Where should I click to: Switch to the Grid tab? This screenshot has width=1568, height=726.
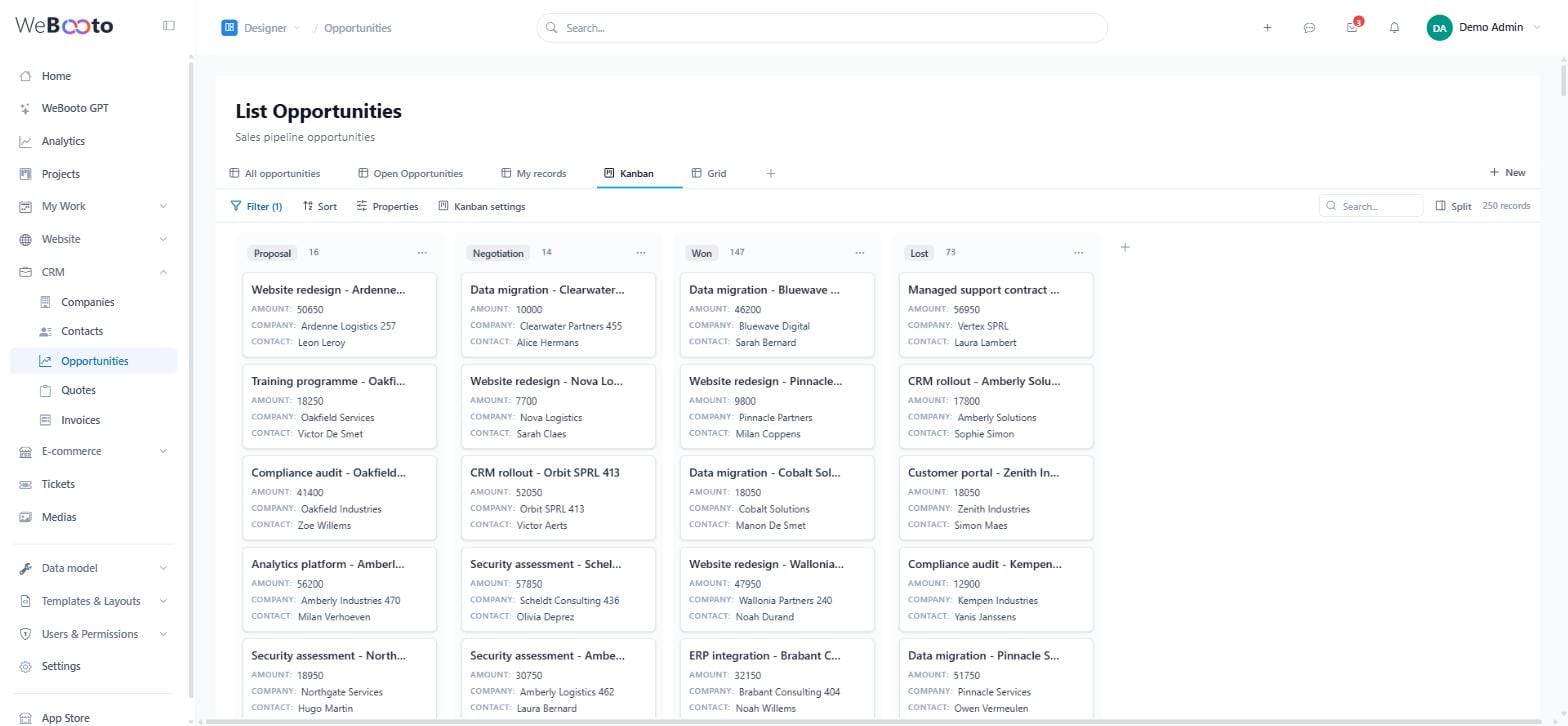pyautogui.click(x=709, y=174)
